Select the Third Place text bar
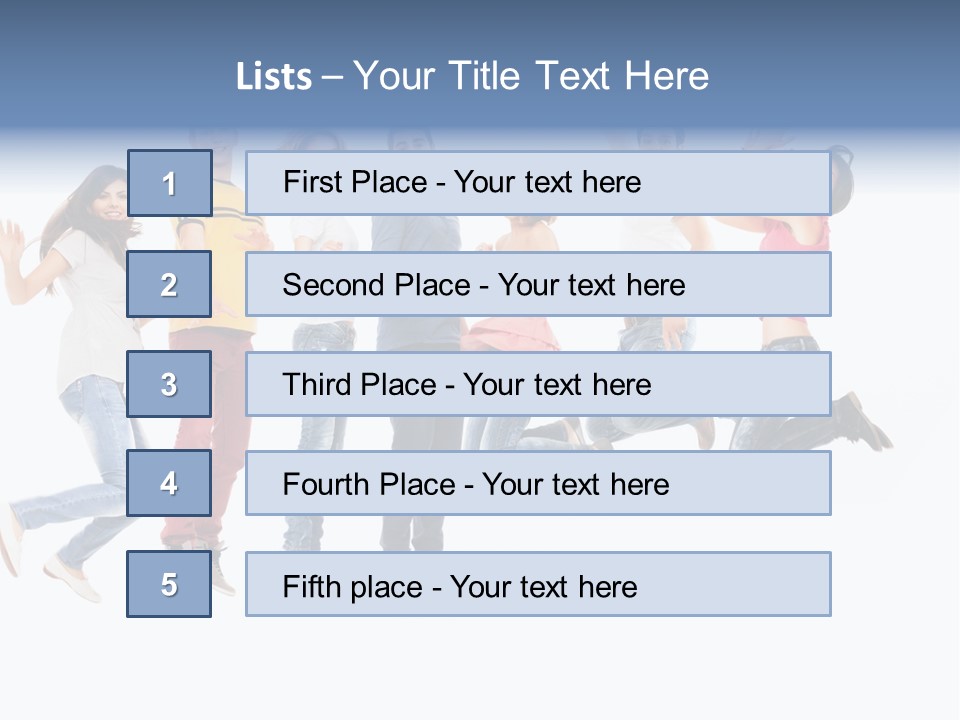Screen dimensions: 960x720 pyautogui.click(x=538, y=384)
